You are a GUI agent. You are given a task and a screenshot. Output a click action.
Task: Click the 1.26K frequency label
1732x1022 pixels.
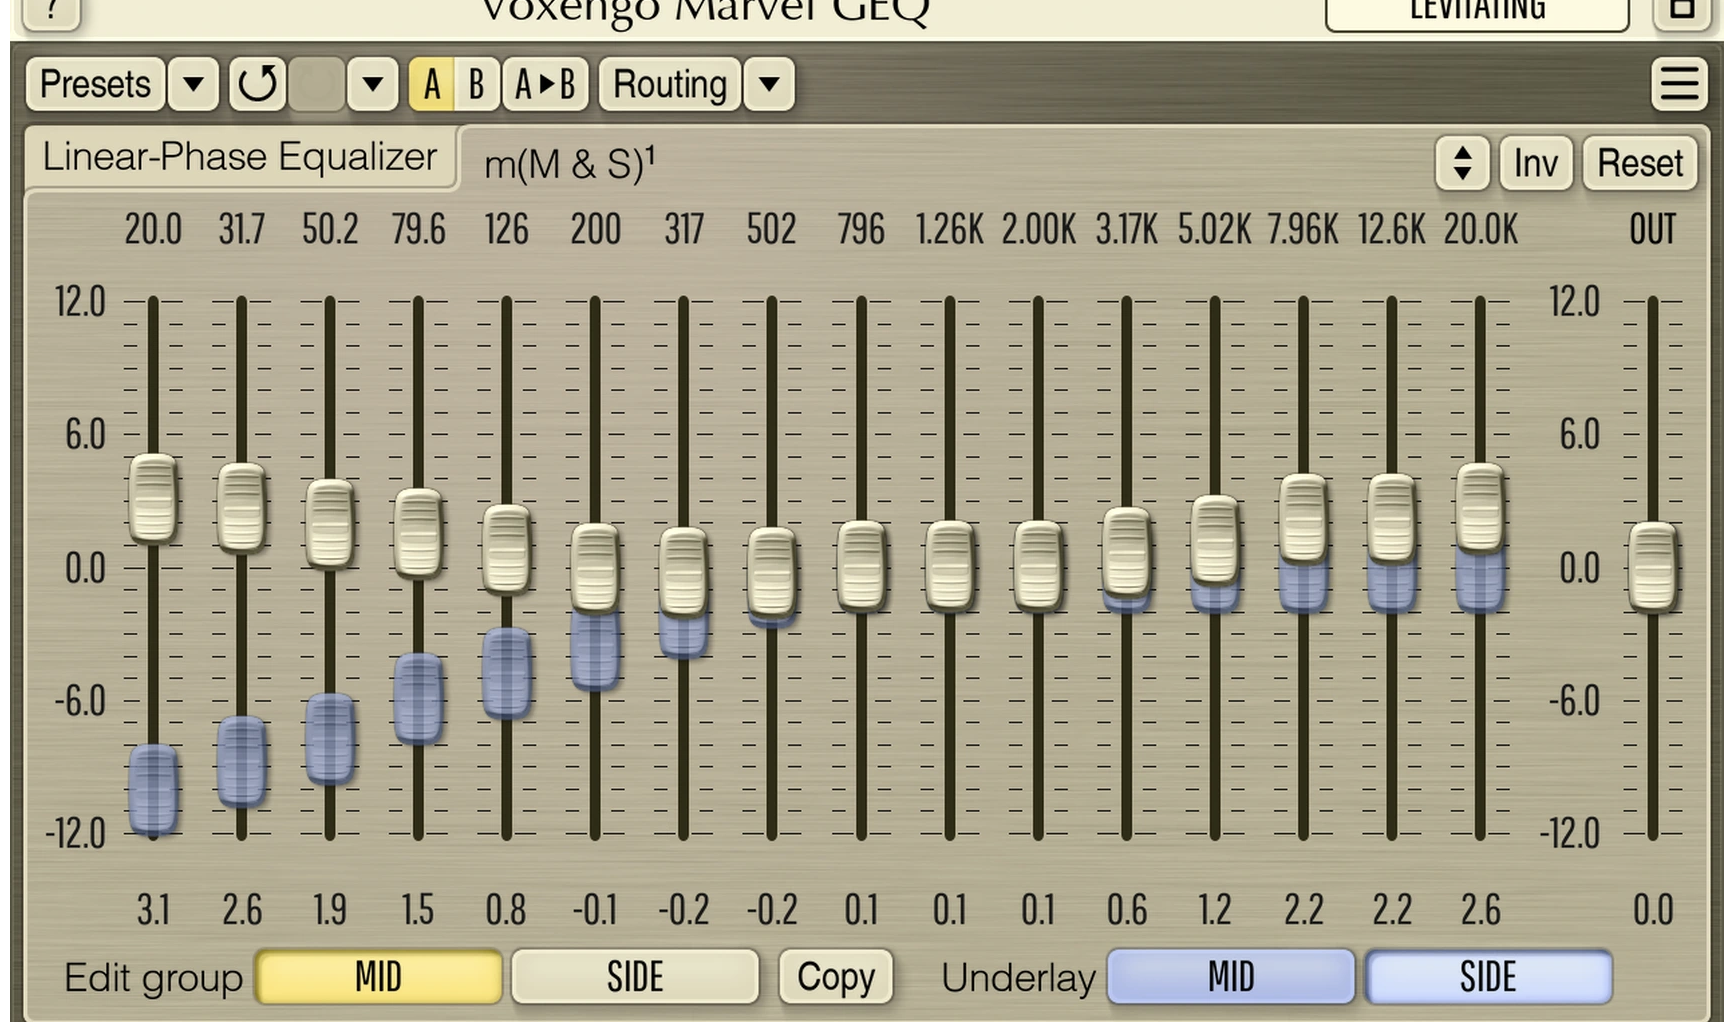(949, 229)
